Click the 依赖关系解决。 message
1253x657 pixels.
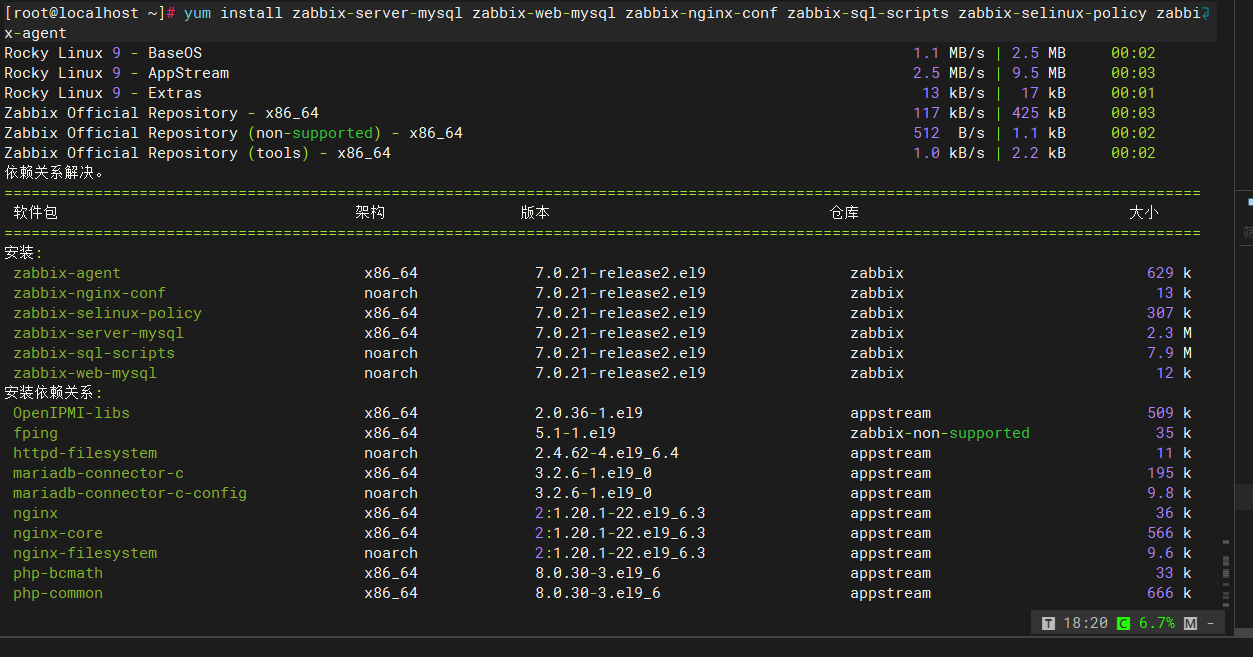tap(54, 172)
